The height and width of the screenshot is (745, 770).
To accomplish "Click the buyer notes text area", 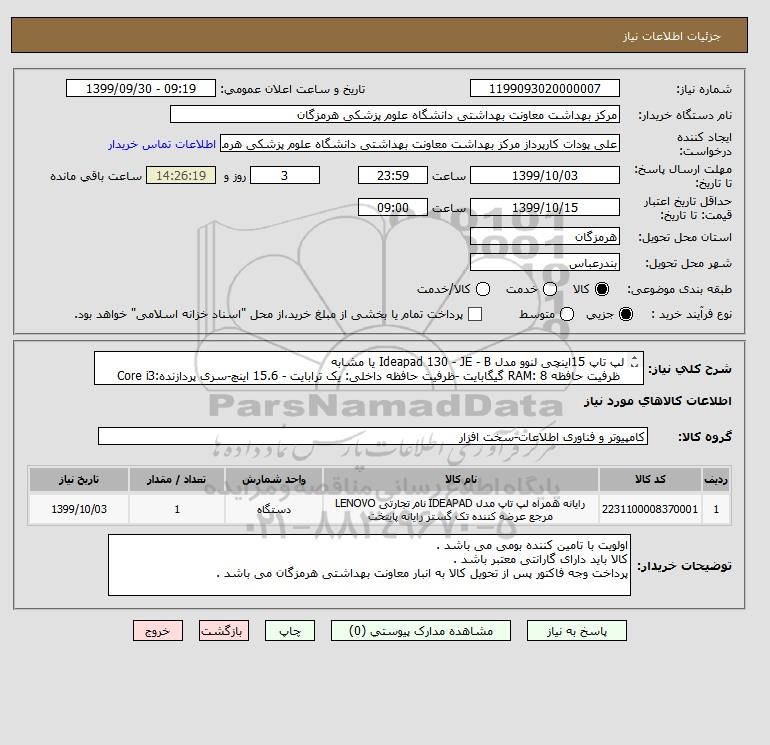I will [369, 565].
